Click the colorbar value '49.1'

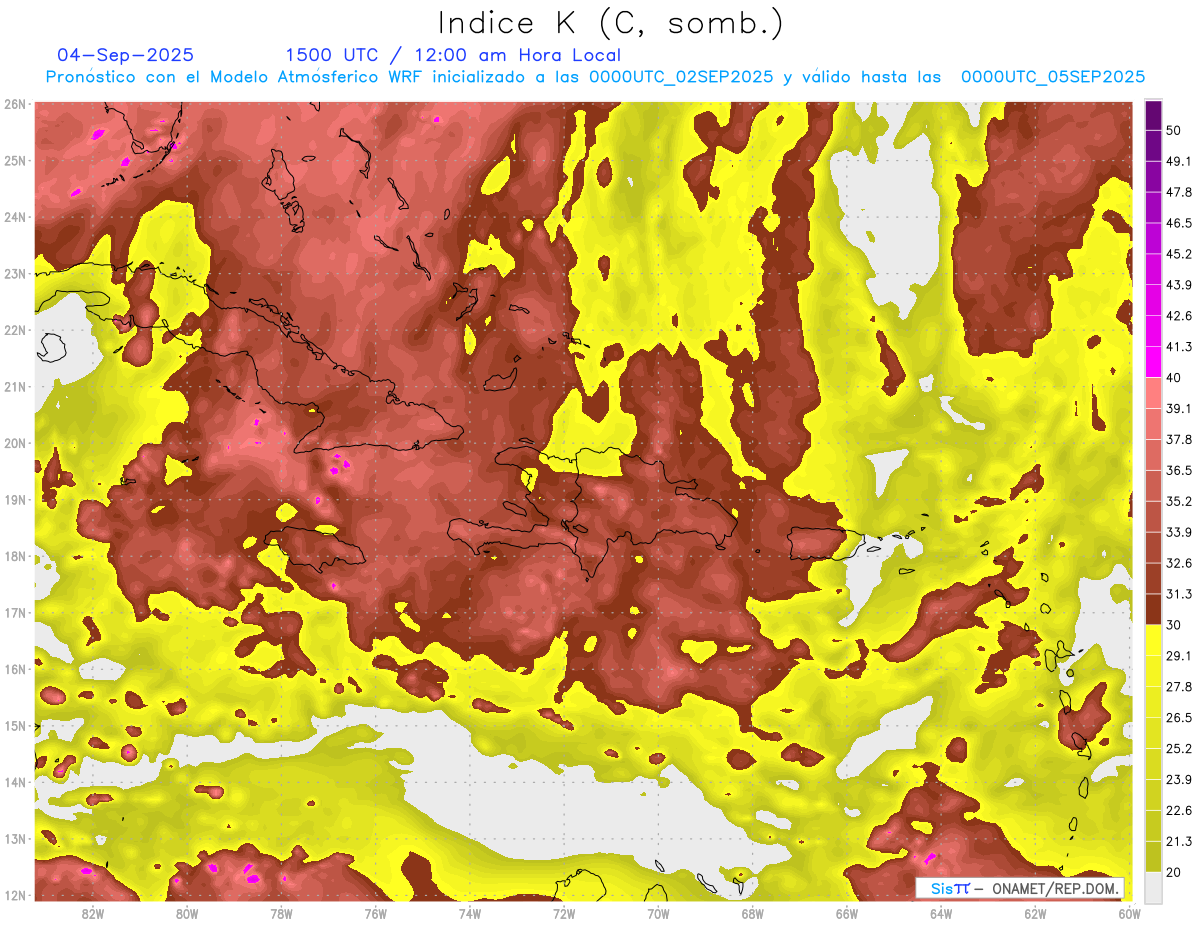pos(1178,161)
